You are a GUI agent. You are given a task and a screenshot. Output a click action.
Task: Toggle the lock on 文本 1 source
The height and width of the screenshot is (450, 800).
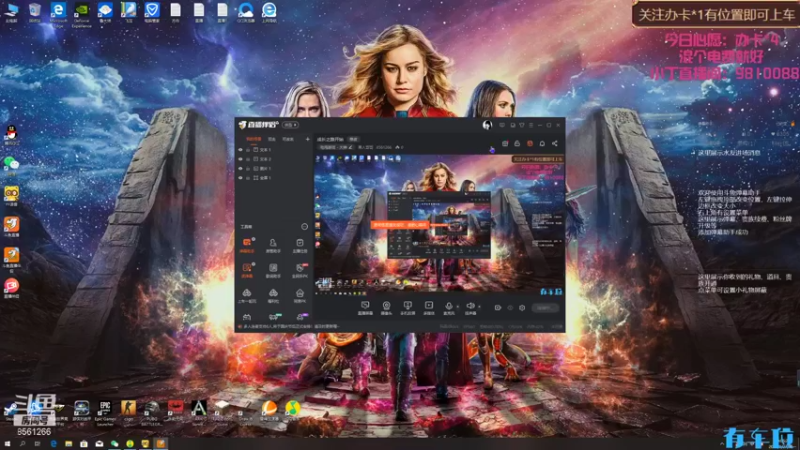pyautogui.click(x=248, y=150)
